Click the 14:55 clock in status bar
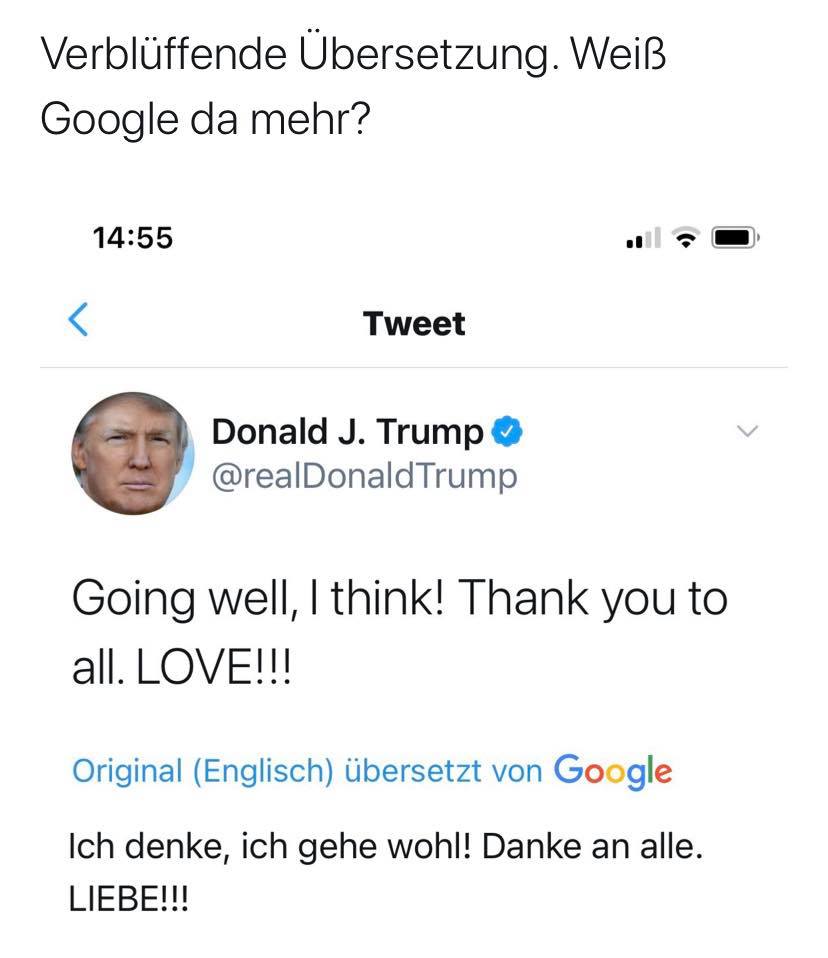The width and height of the screenshot is (828, 958). coord(132,238)
